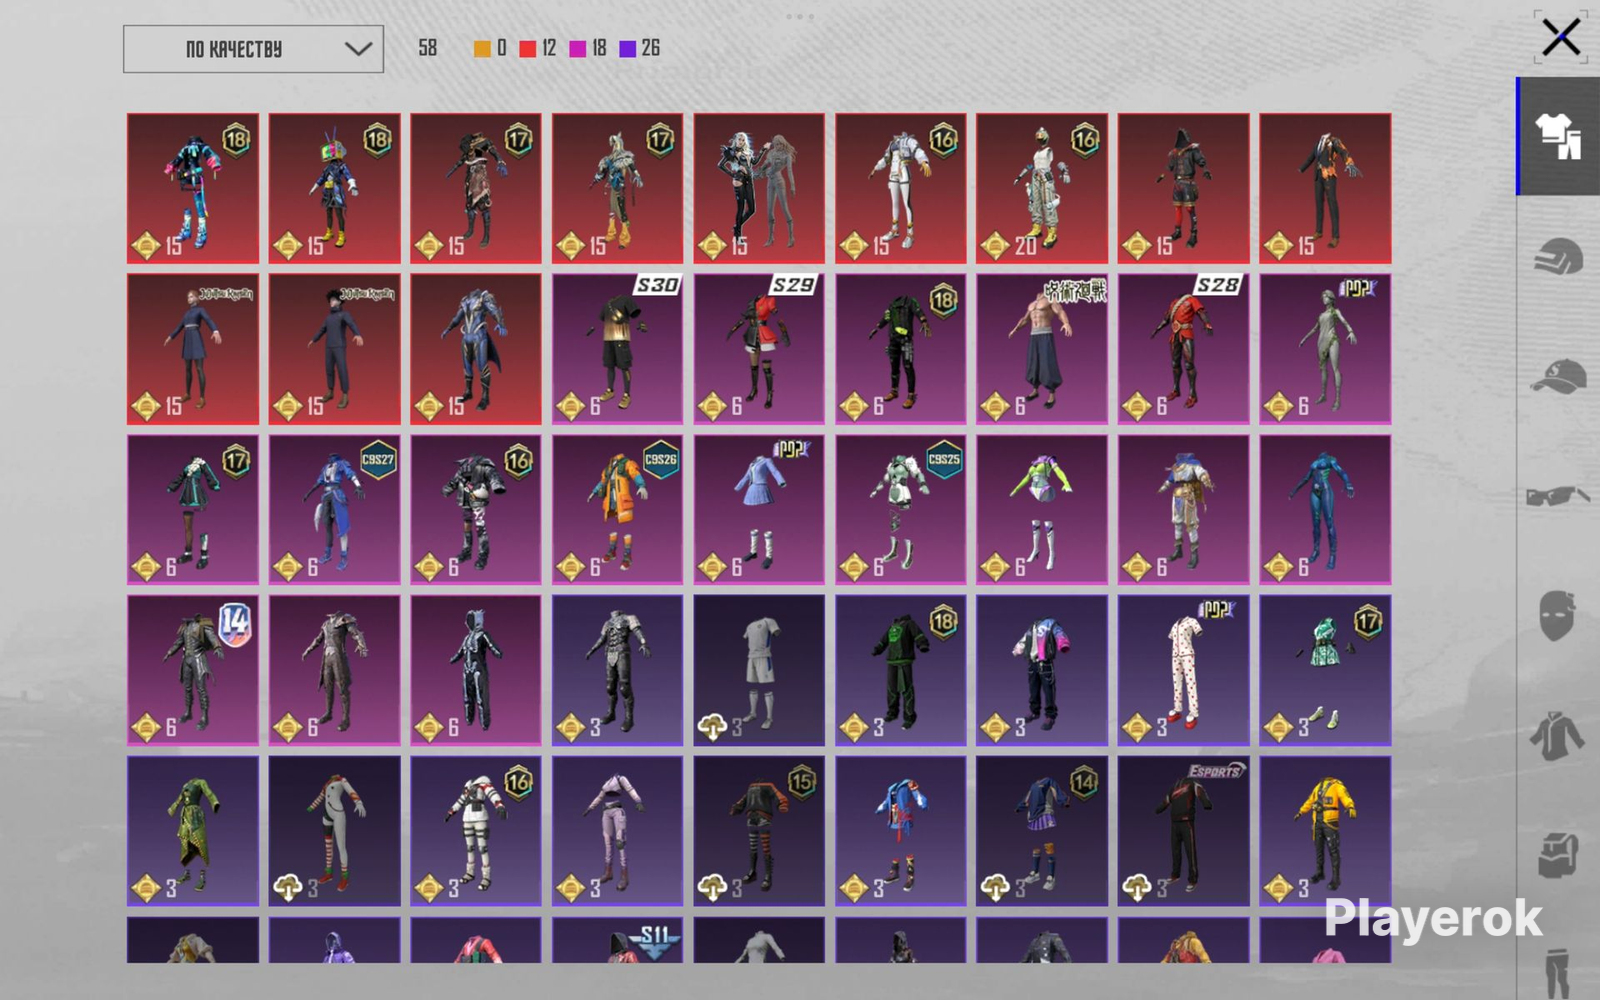Click the red rarity swatch showing 12

pos(528,48)
